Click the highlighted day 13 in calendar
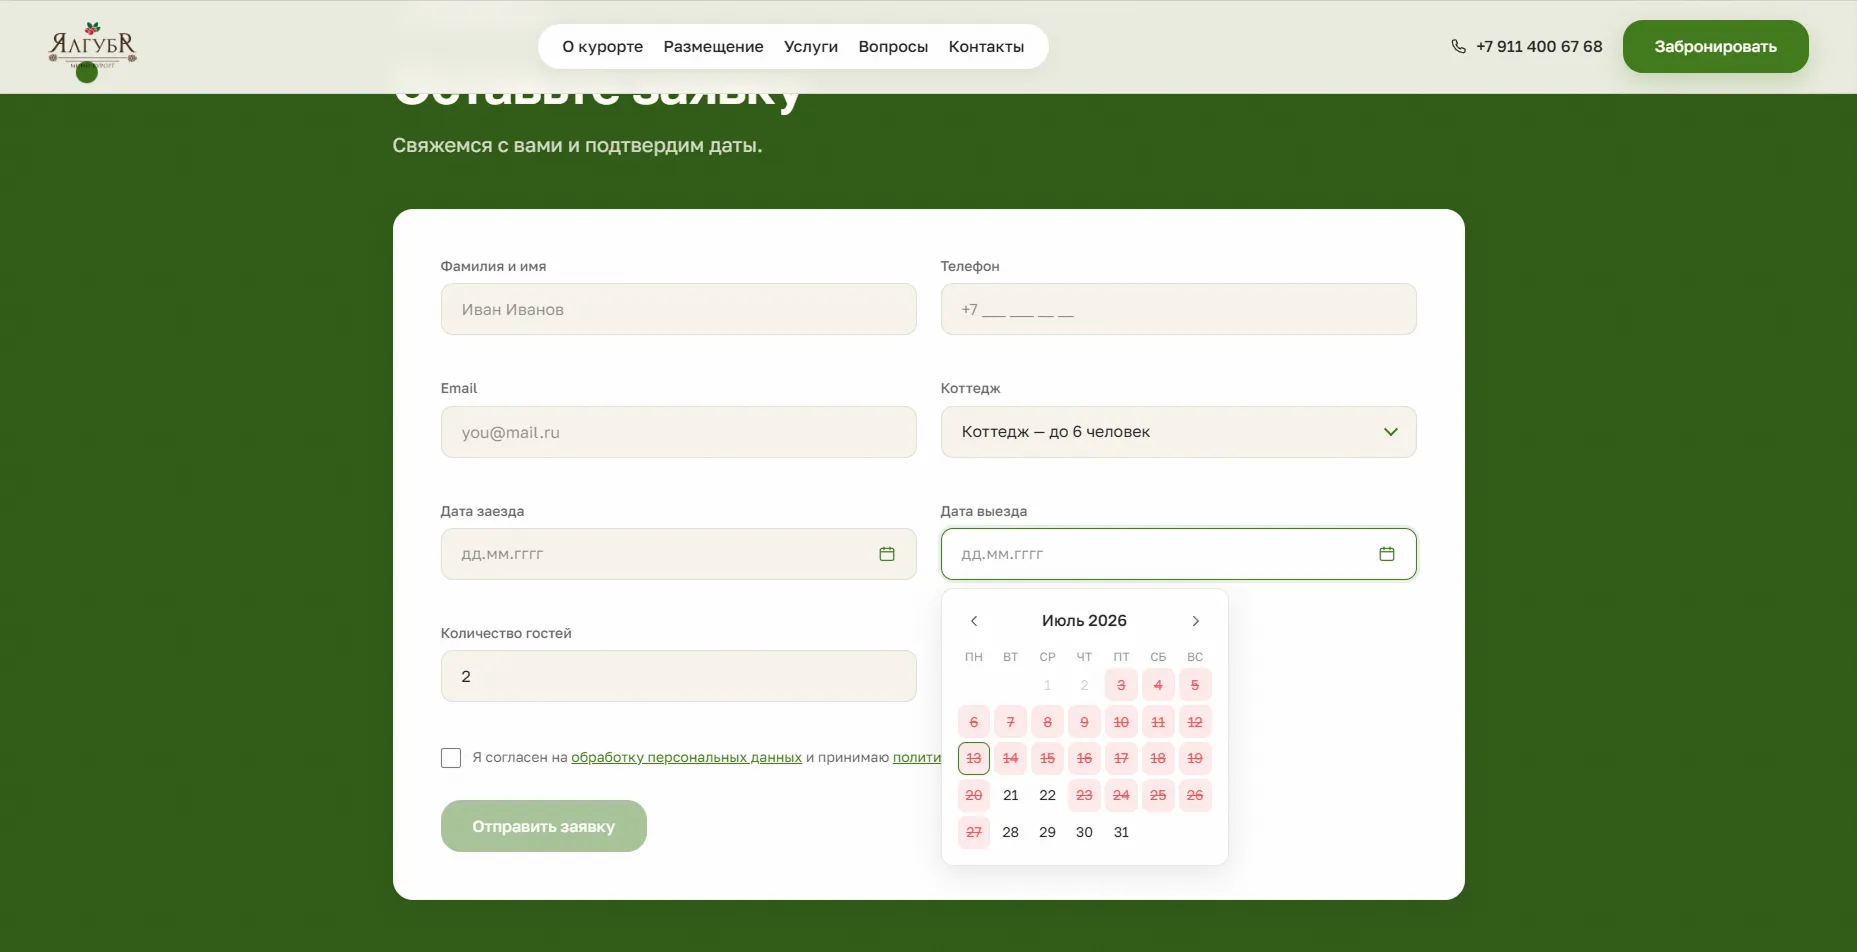The width and height of the screenshot is (1857, 952). 974,758
